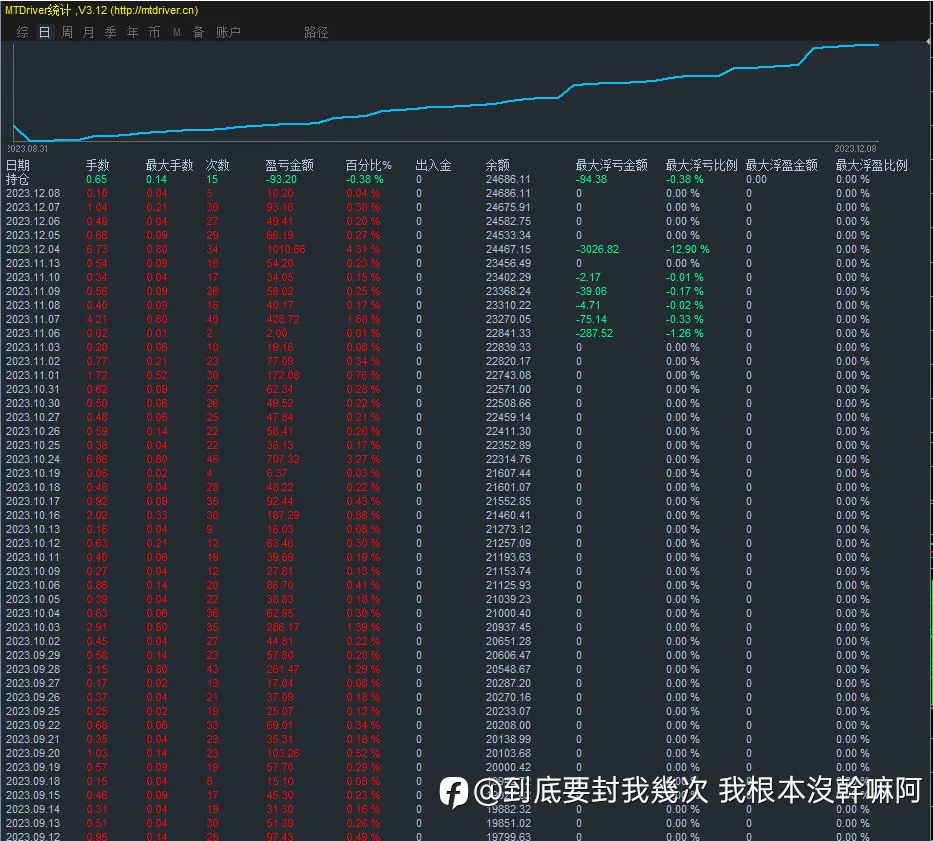
Task: Select the 2023.11.13 date row
Action: tap(33, 263)
